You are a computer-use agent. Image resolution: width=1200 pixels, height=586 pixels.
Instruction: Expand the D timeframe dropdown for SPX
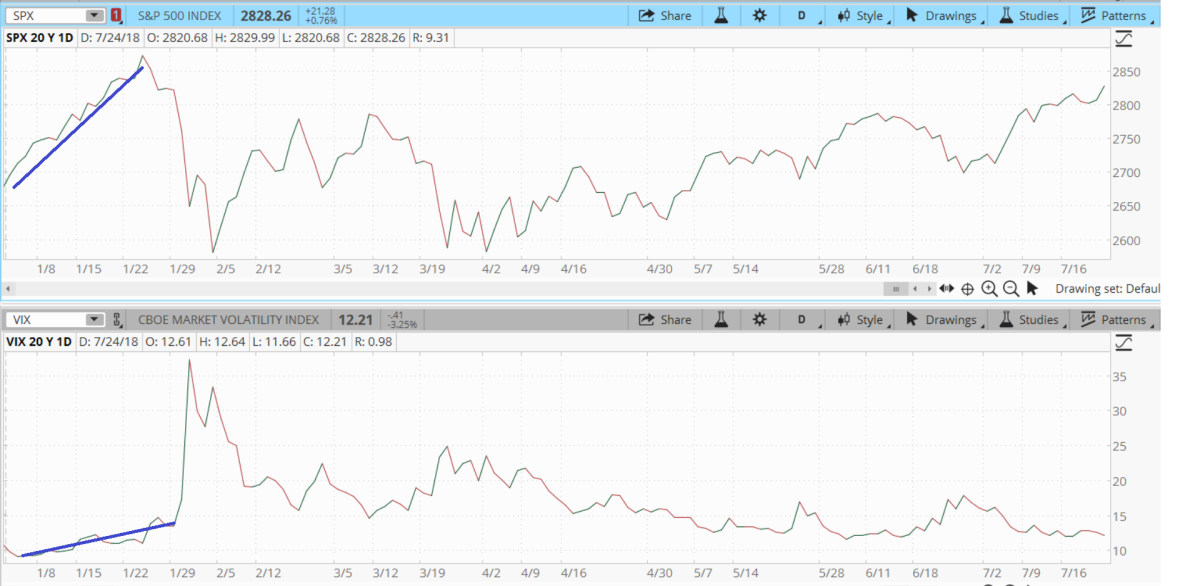point(803,15)
